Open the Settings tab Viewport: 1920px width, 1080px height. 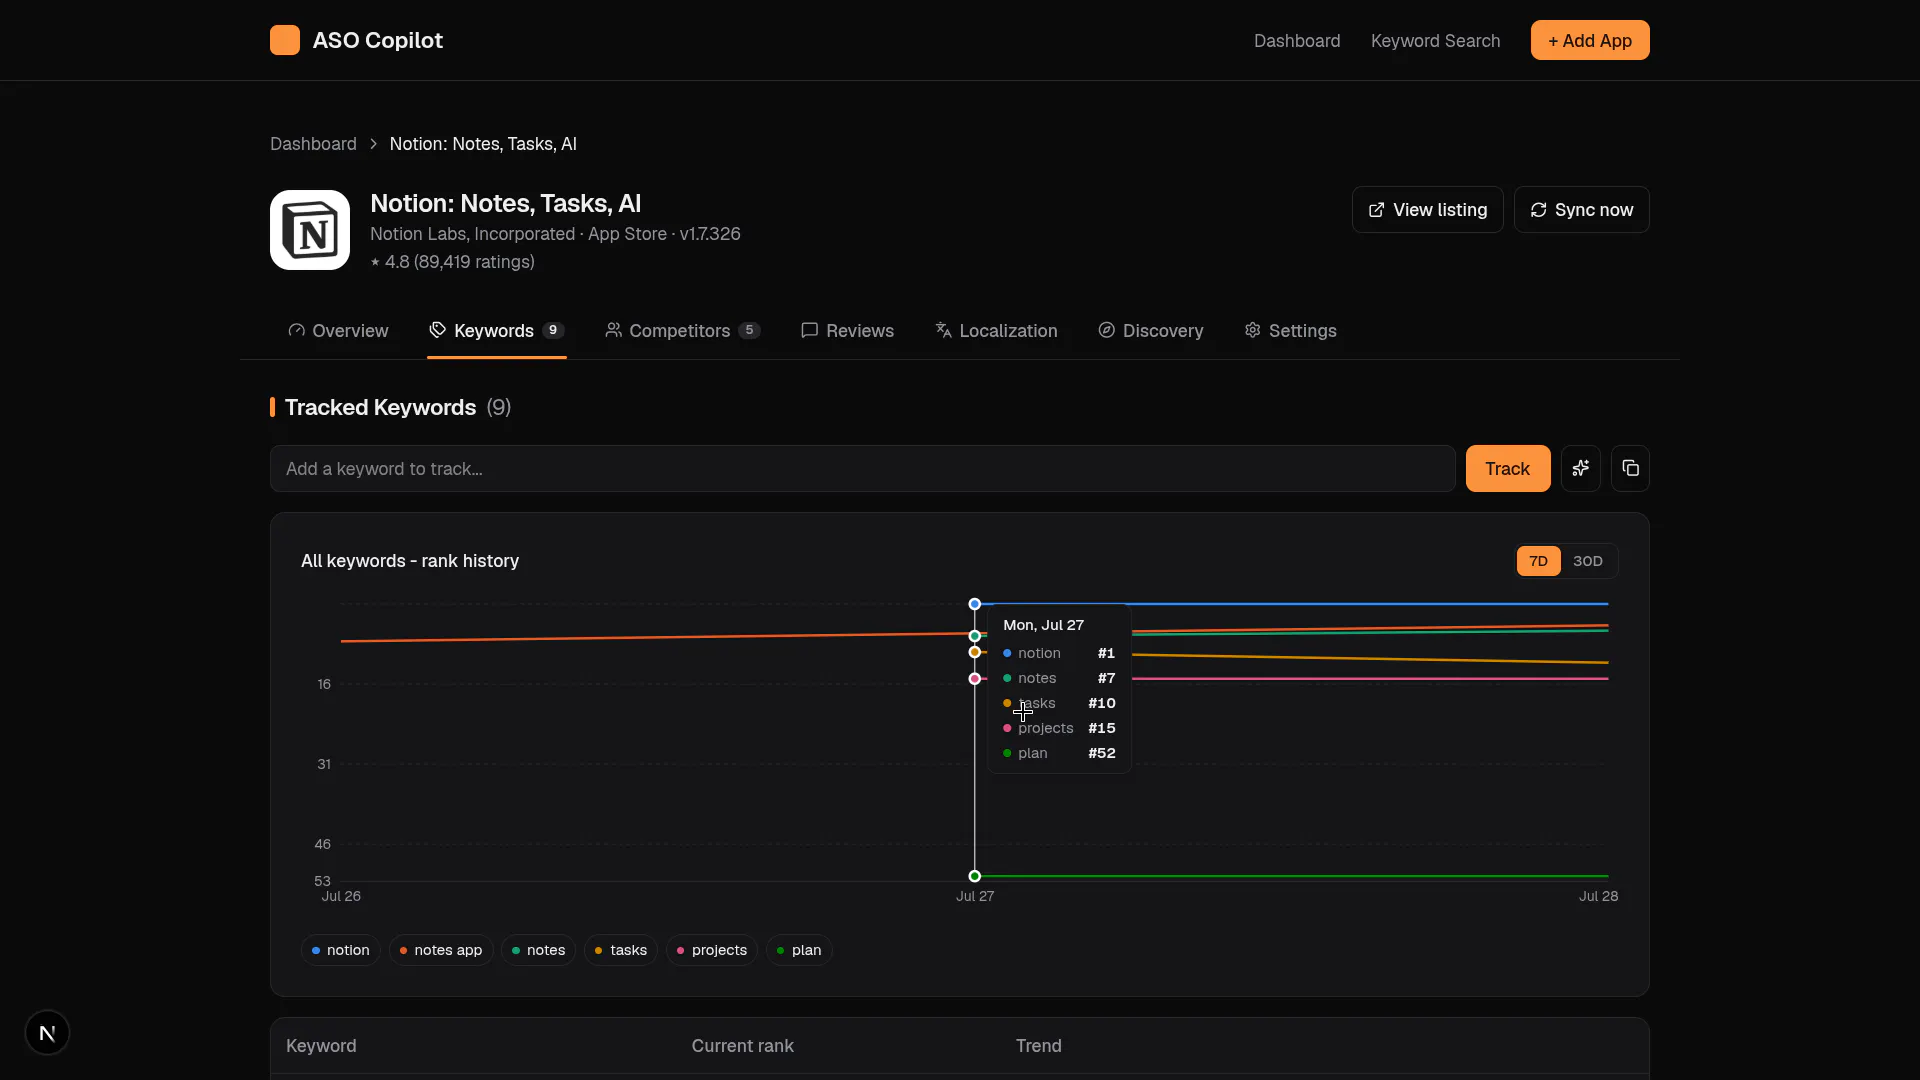tap(1290, 331)
